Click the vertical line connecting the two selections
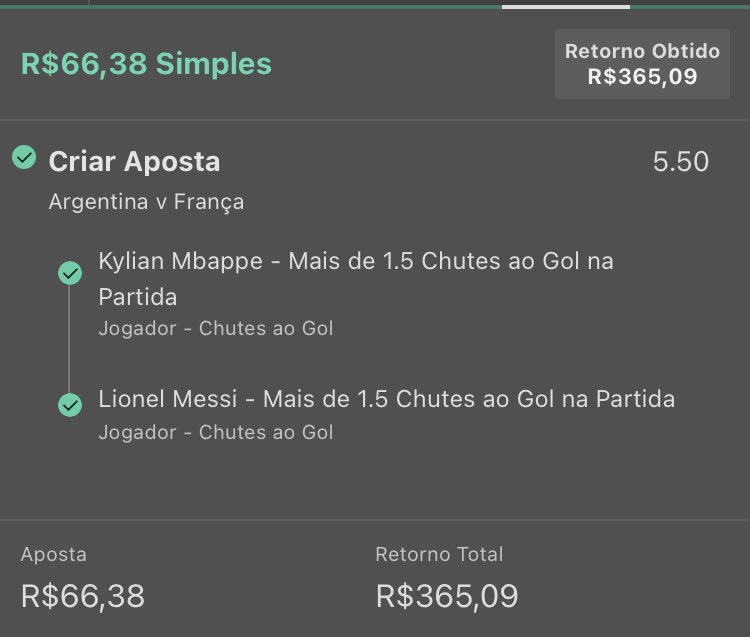The image size is (750, 637). click(x=69, y=339)
